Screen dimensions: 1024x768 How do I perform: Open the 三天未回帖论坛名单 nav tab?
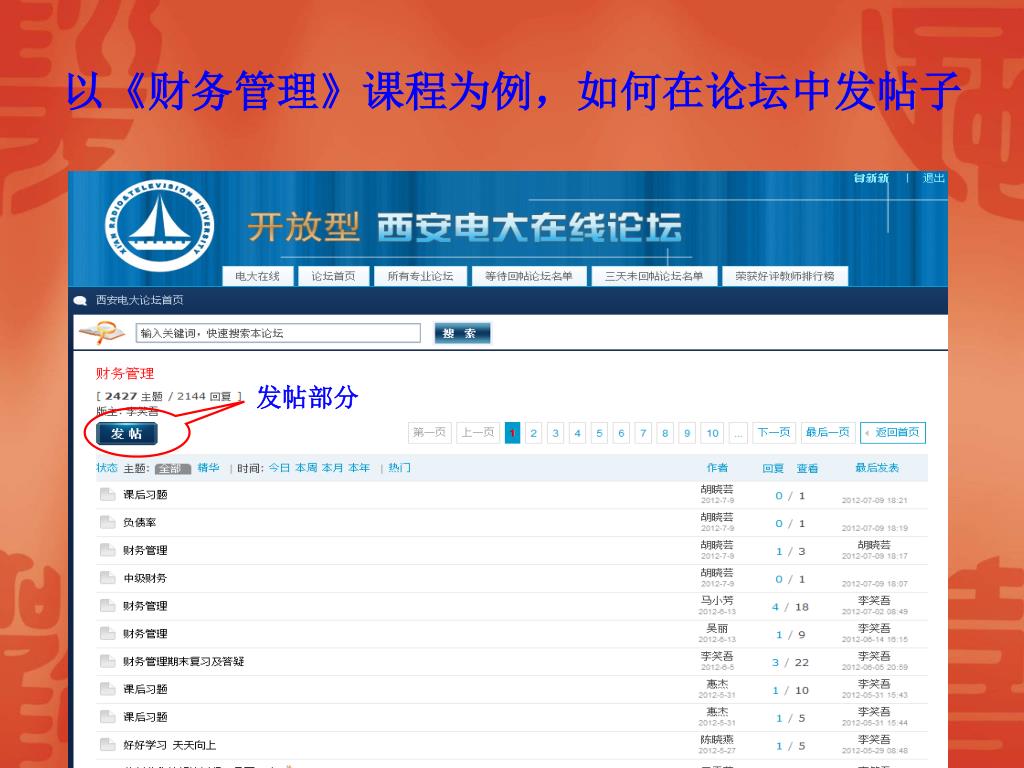point(654,276)
